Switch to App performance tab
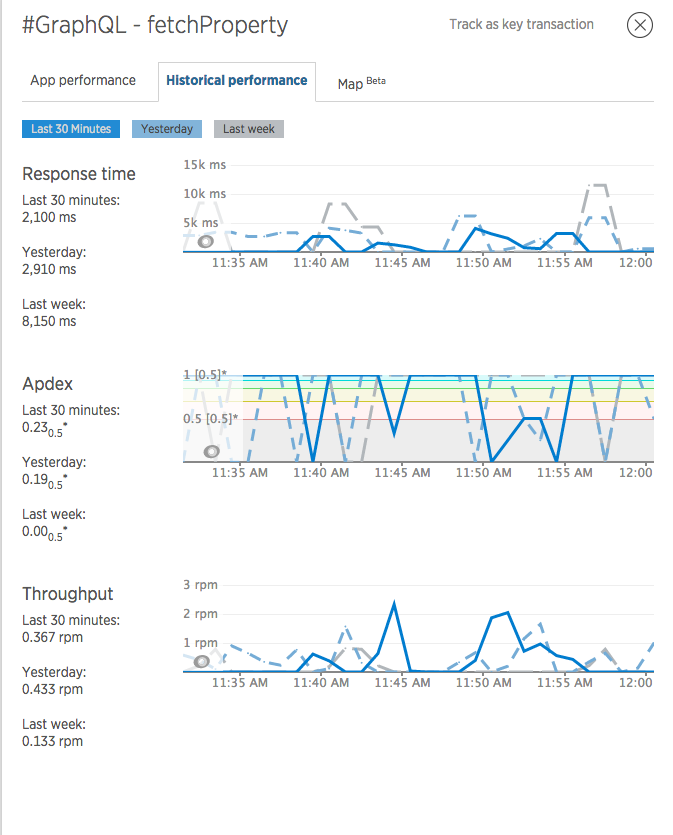The width and height of the screenshot is (673, 835). (x=83, y=80)
